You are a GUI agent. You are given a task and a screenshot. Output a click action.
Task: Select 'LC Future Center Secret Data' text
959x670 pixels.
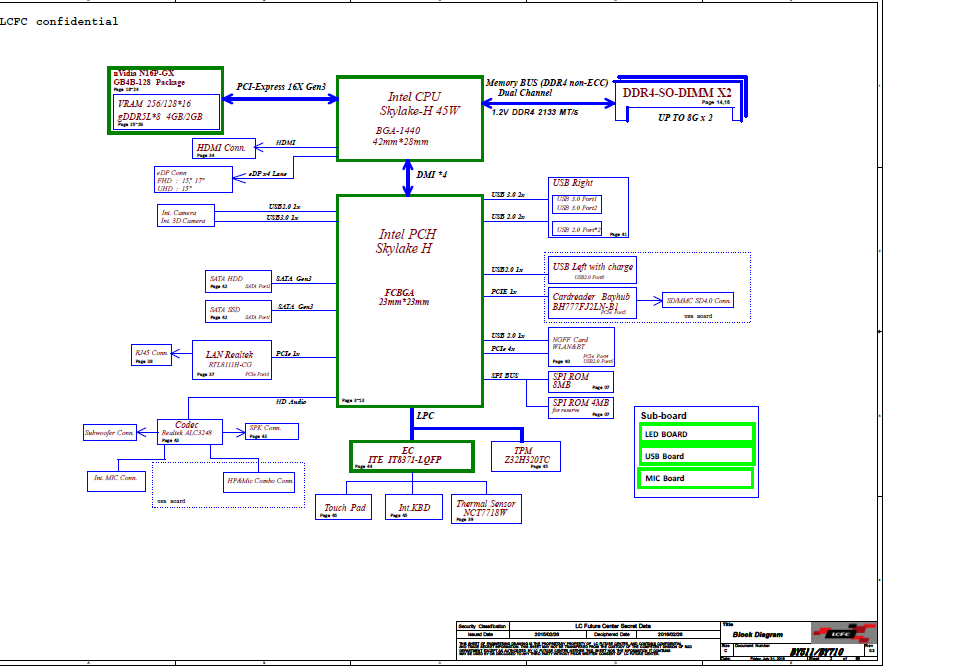(613, 626)
